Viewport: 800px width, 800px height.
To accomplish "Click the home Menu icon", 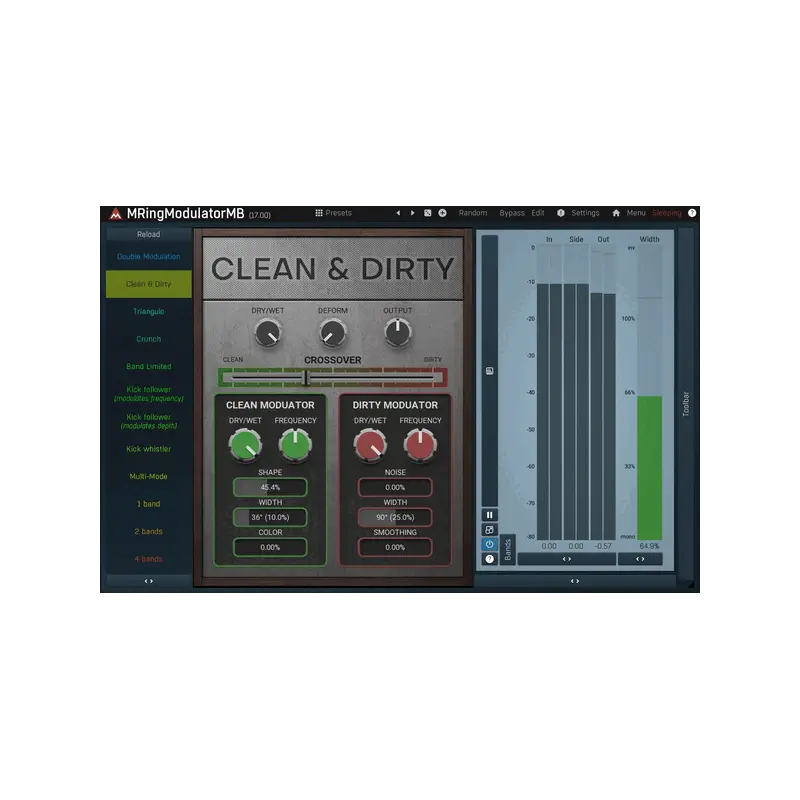I will click(x=616, y=213).
